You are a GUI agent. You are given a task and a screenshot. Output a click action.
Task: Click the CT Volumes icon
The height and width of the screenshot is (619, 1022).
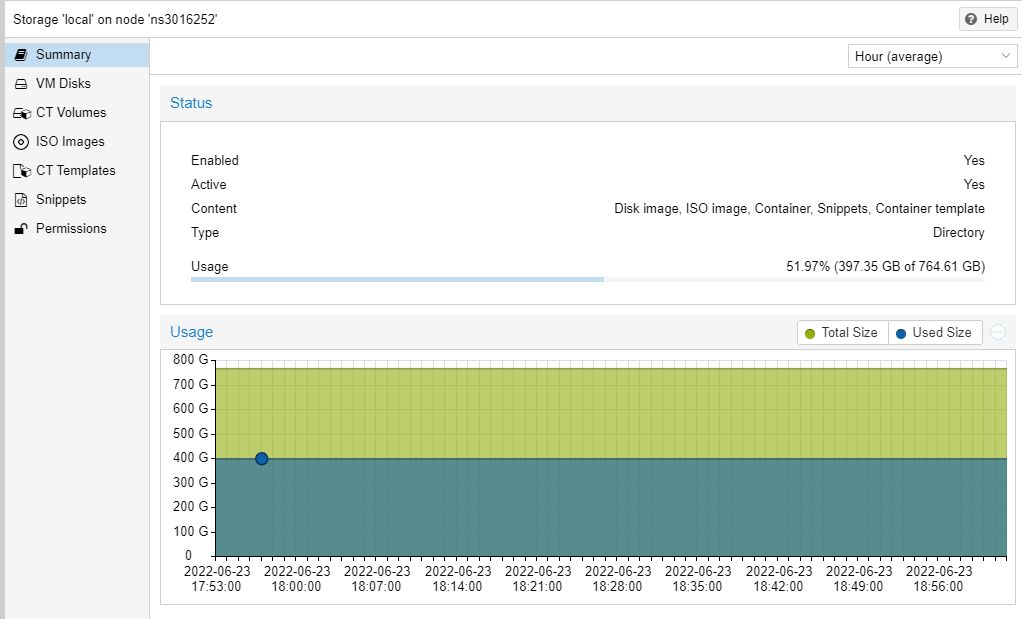click(21, 113)
